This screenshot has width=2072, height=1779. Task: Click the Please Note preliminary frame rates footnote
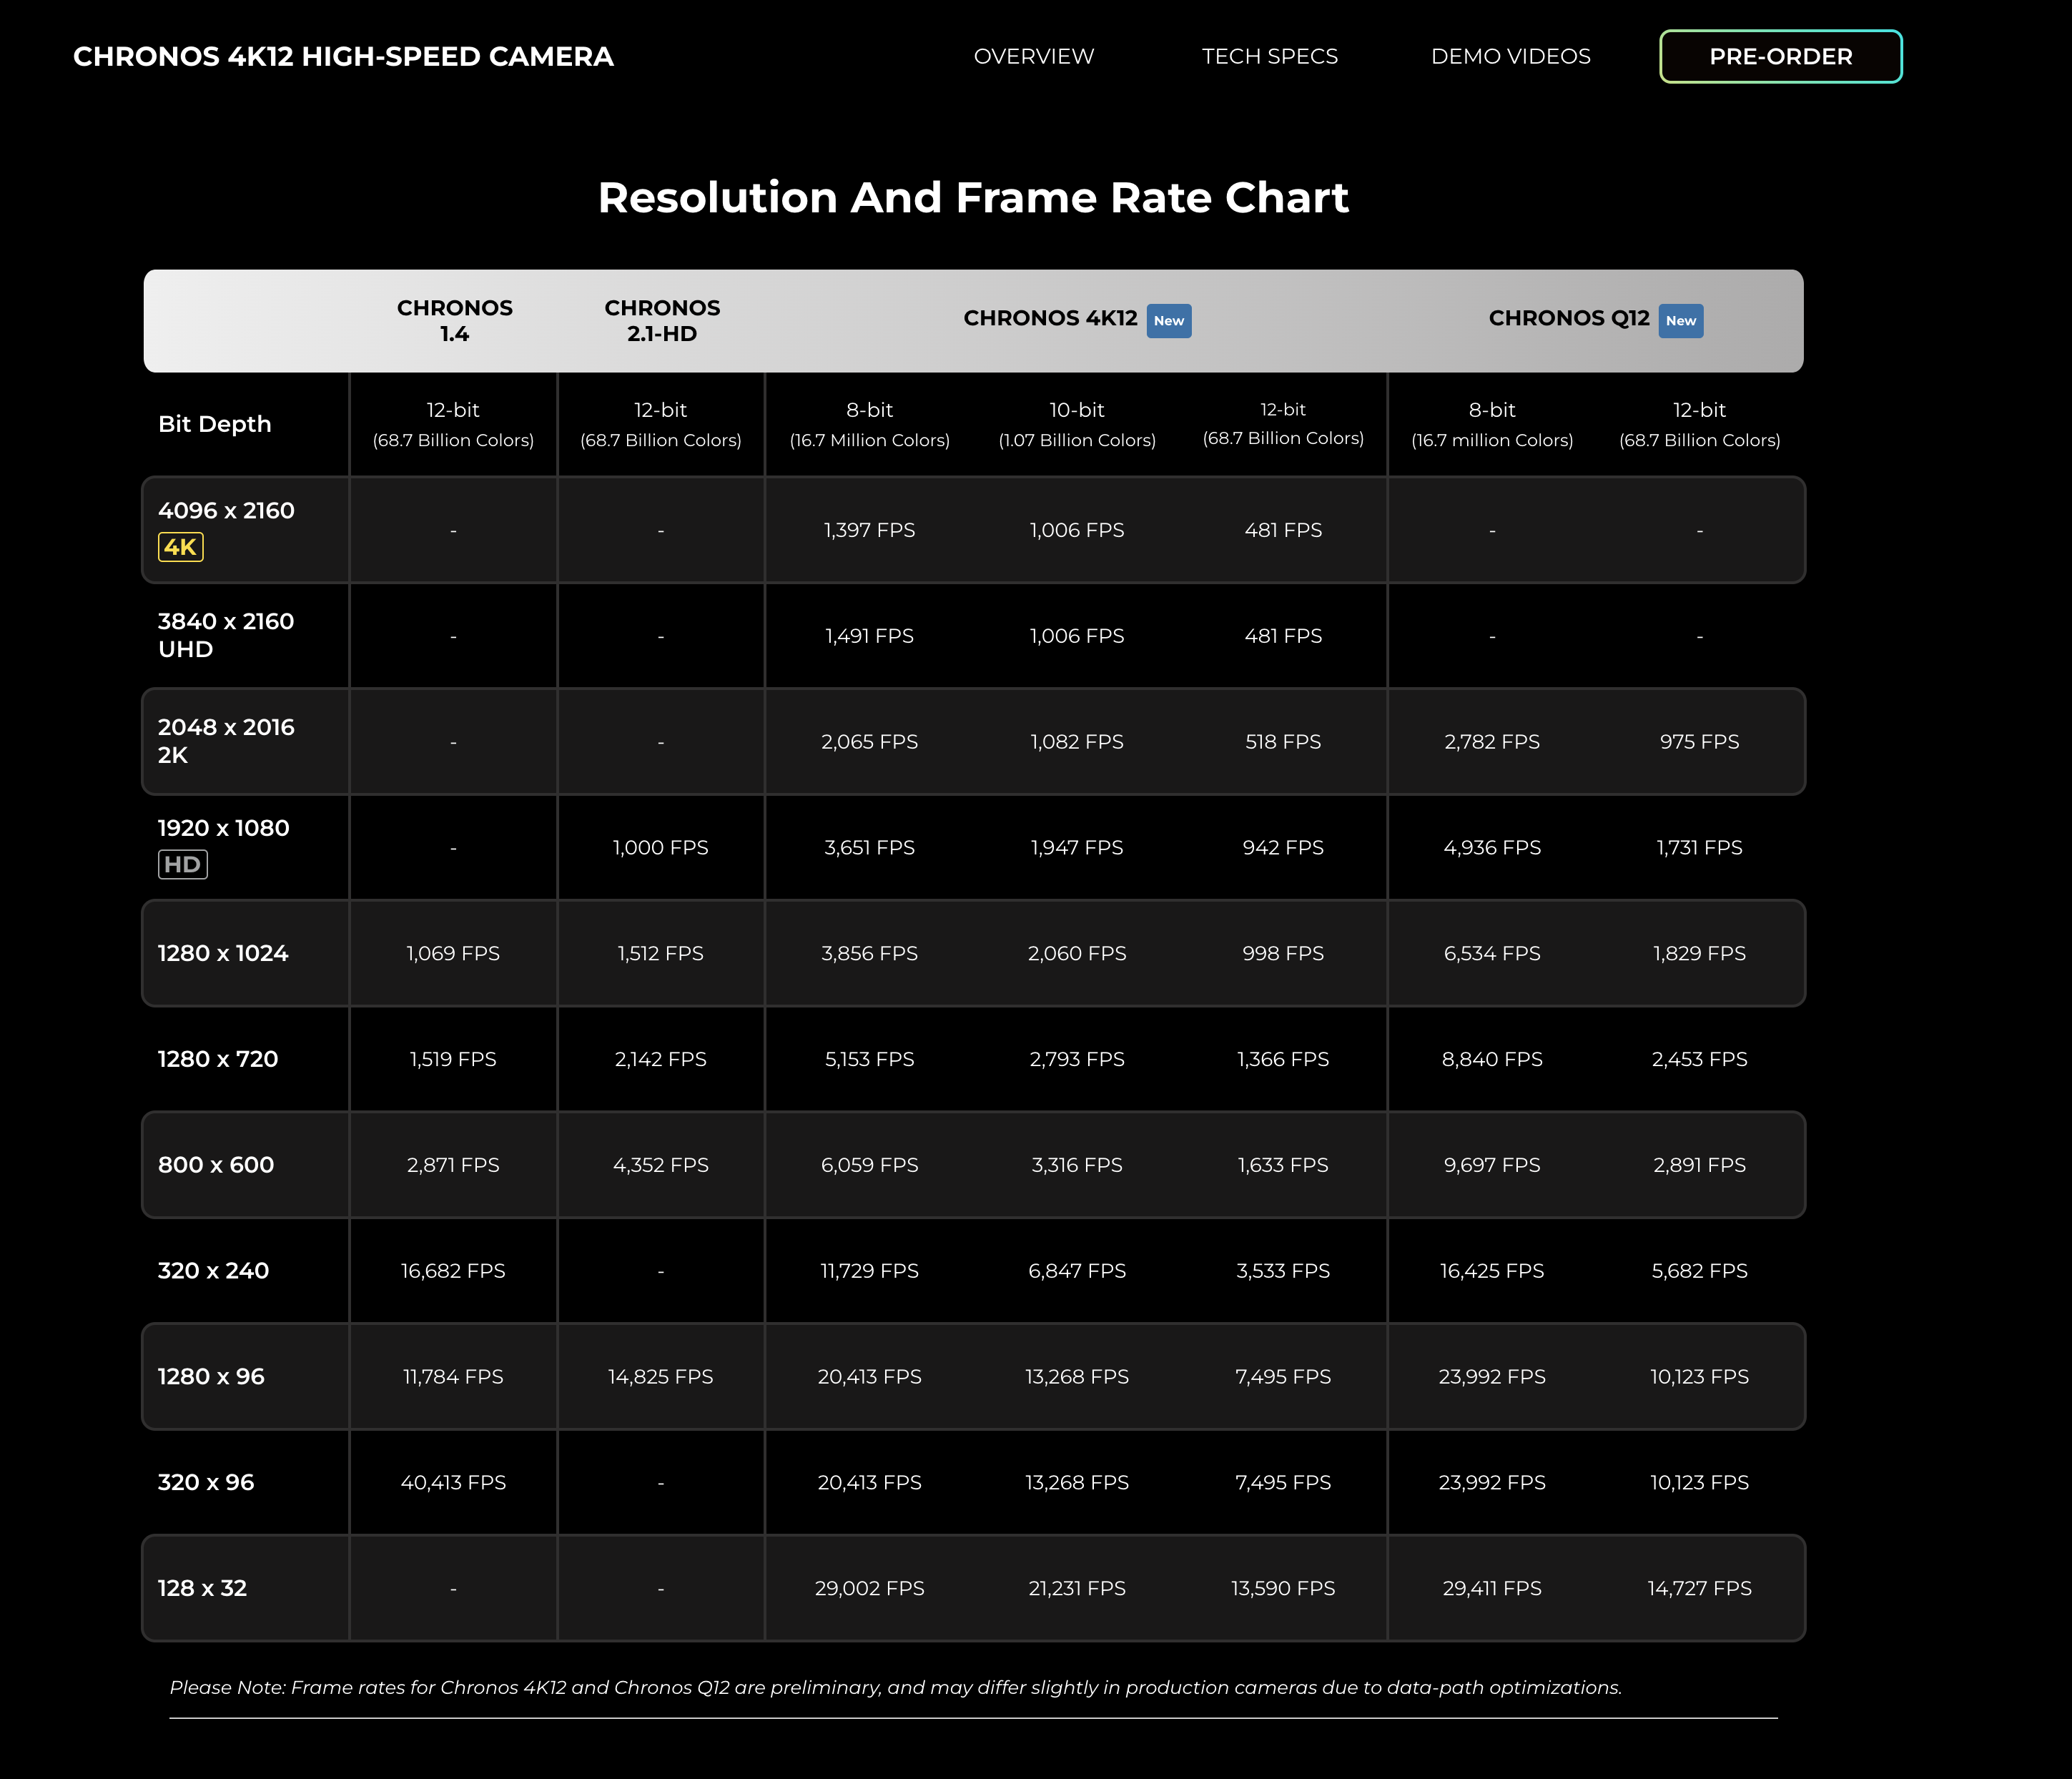[x=895, y=1688]
